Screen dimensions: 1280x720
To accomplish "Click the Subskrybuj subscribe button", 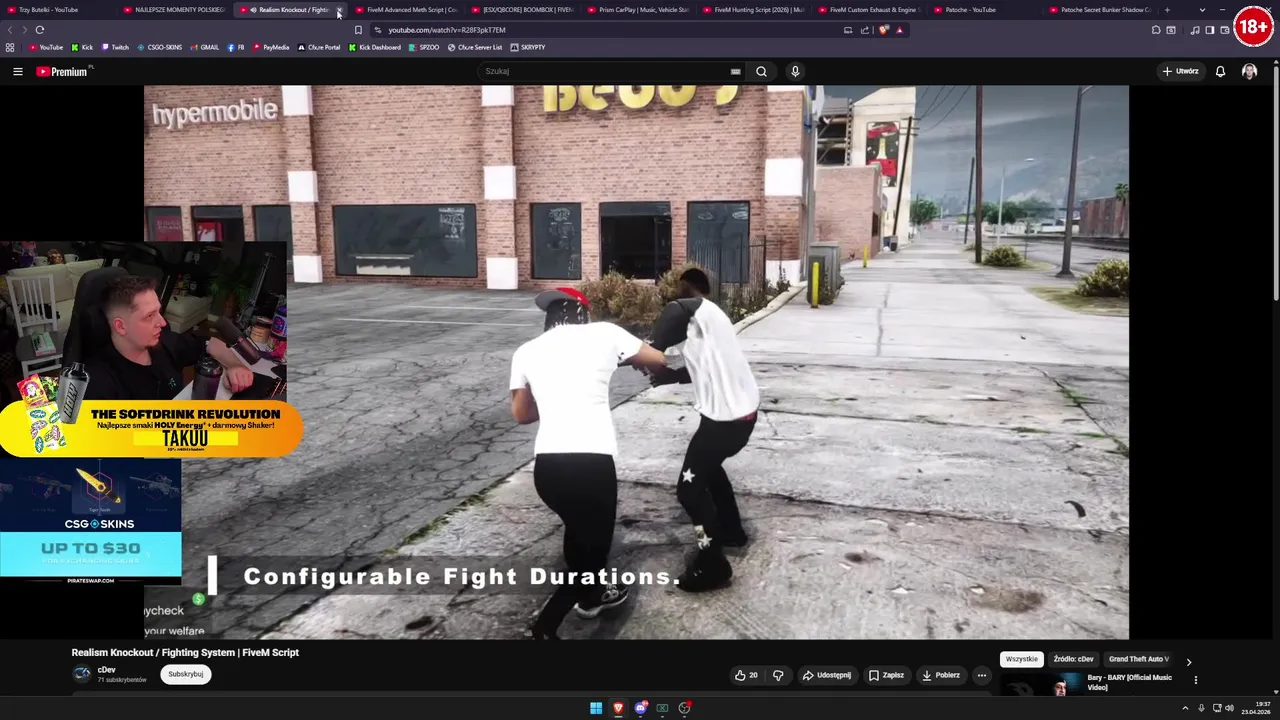I will [185, 674].
